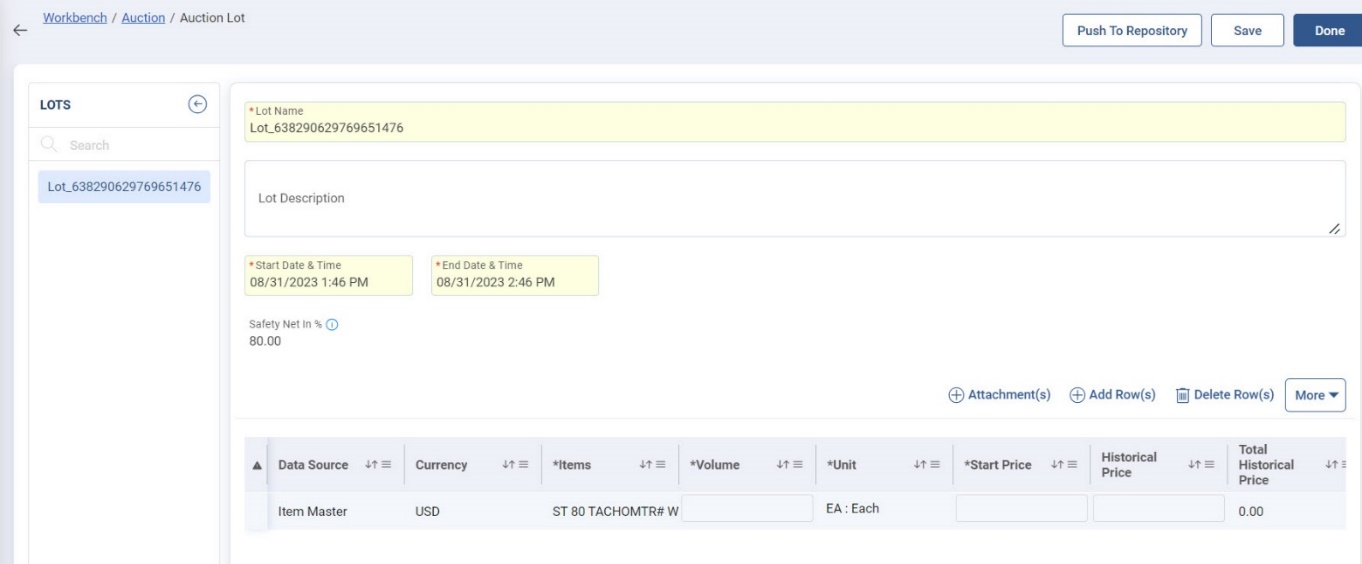Click the Delete Row(s) trash icon

(1182, 395)
